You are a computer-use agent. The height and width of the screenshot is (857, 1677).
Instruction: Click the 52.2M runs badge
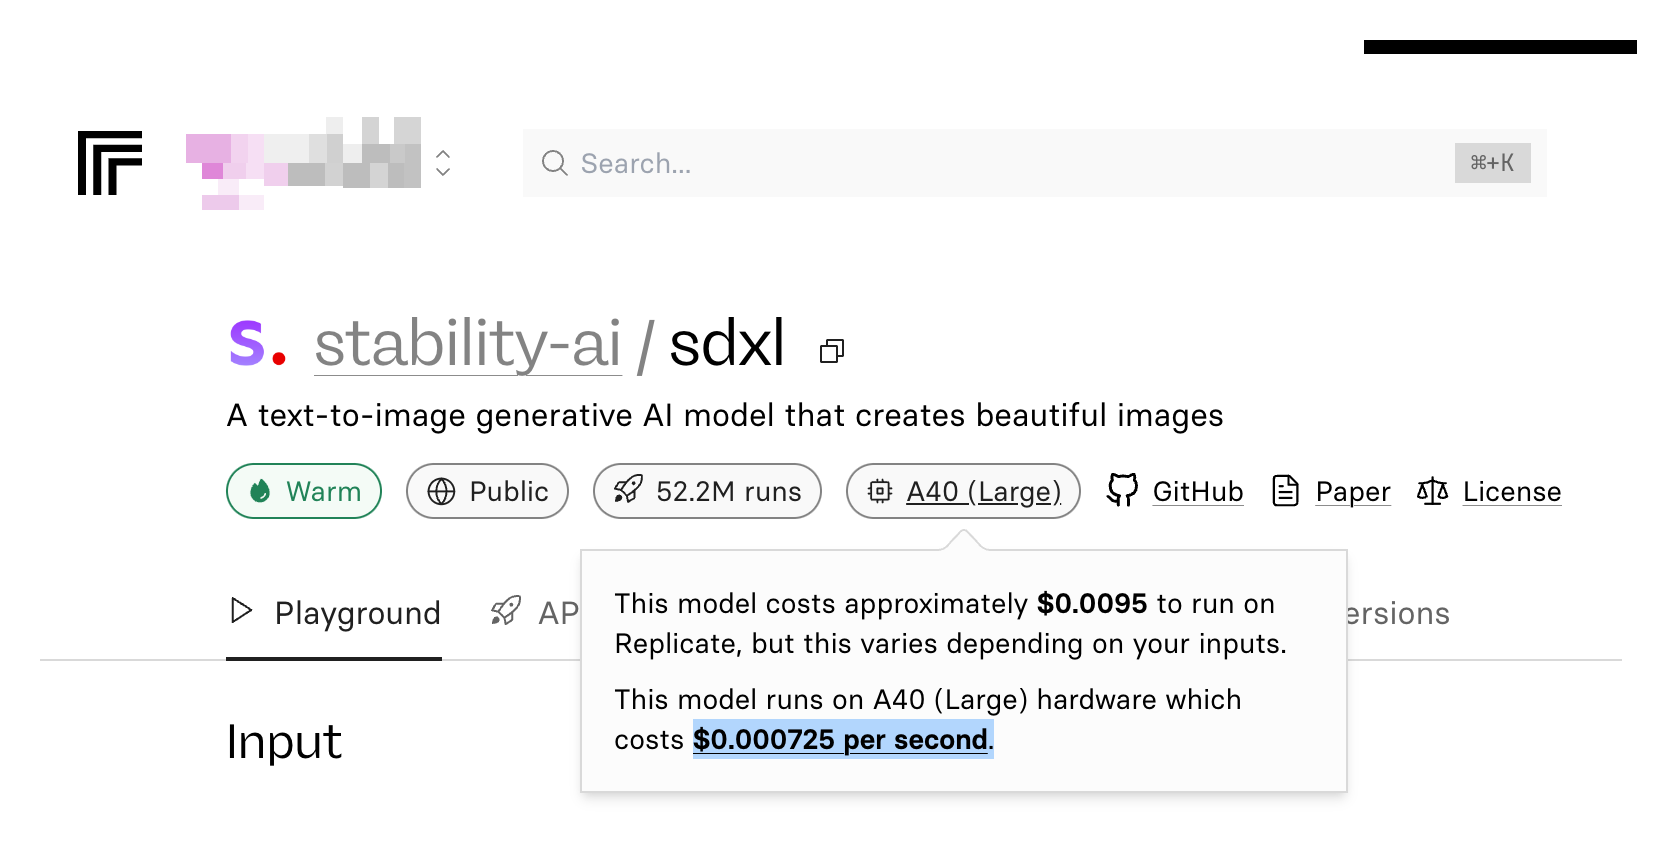tap(707, 491)
